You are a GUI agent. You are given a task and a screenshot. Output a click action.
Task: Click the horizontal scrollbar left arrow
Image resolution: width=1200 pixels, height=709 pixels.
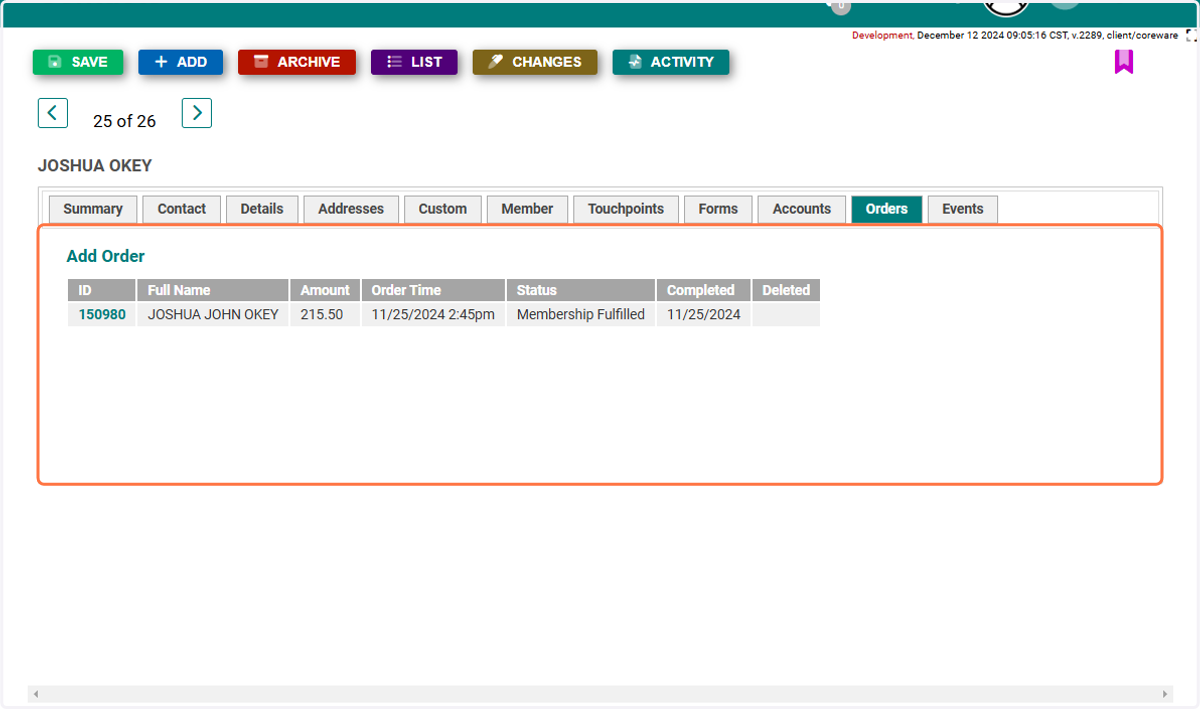[x=35, y=694]
